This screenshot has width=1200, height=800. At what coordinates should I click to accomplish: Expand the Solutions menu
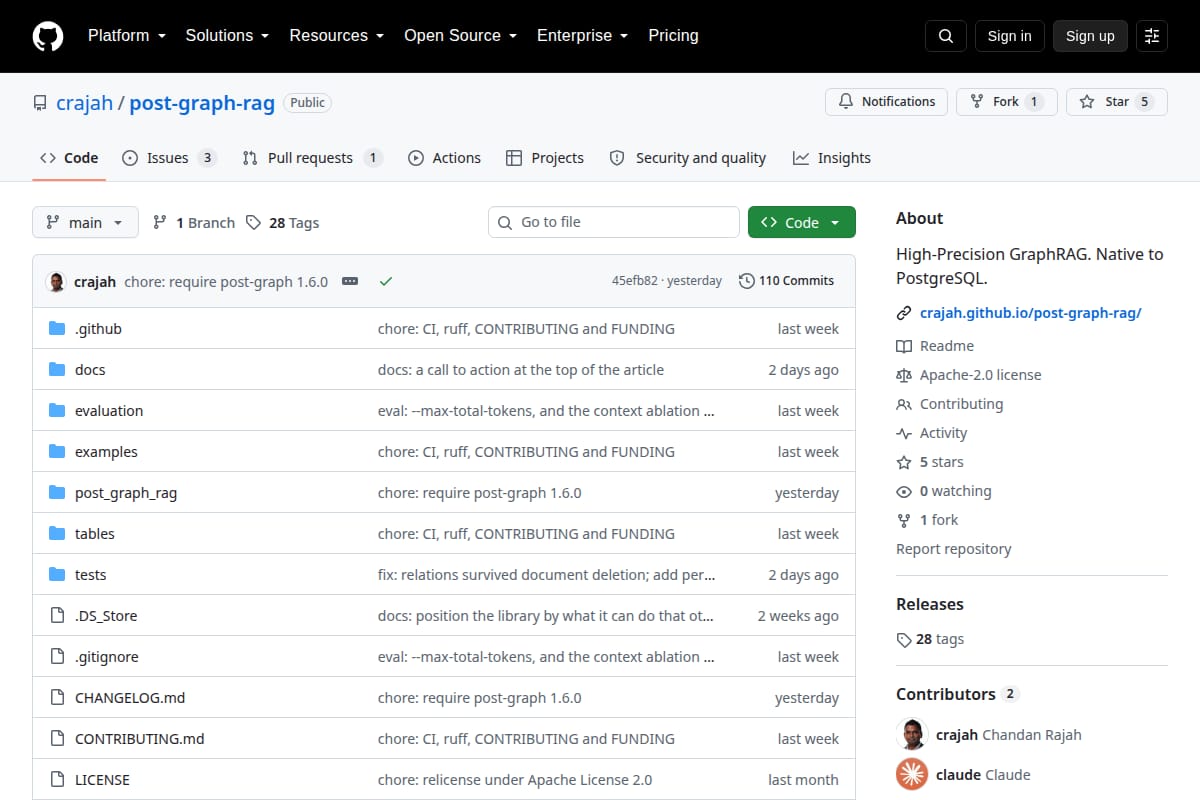click(x=227, y=35)
